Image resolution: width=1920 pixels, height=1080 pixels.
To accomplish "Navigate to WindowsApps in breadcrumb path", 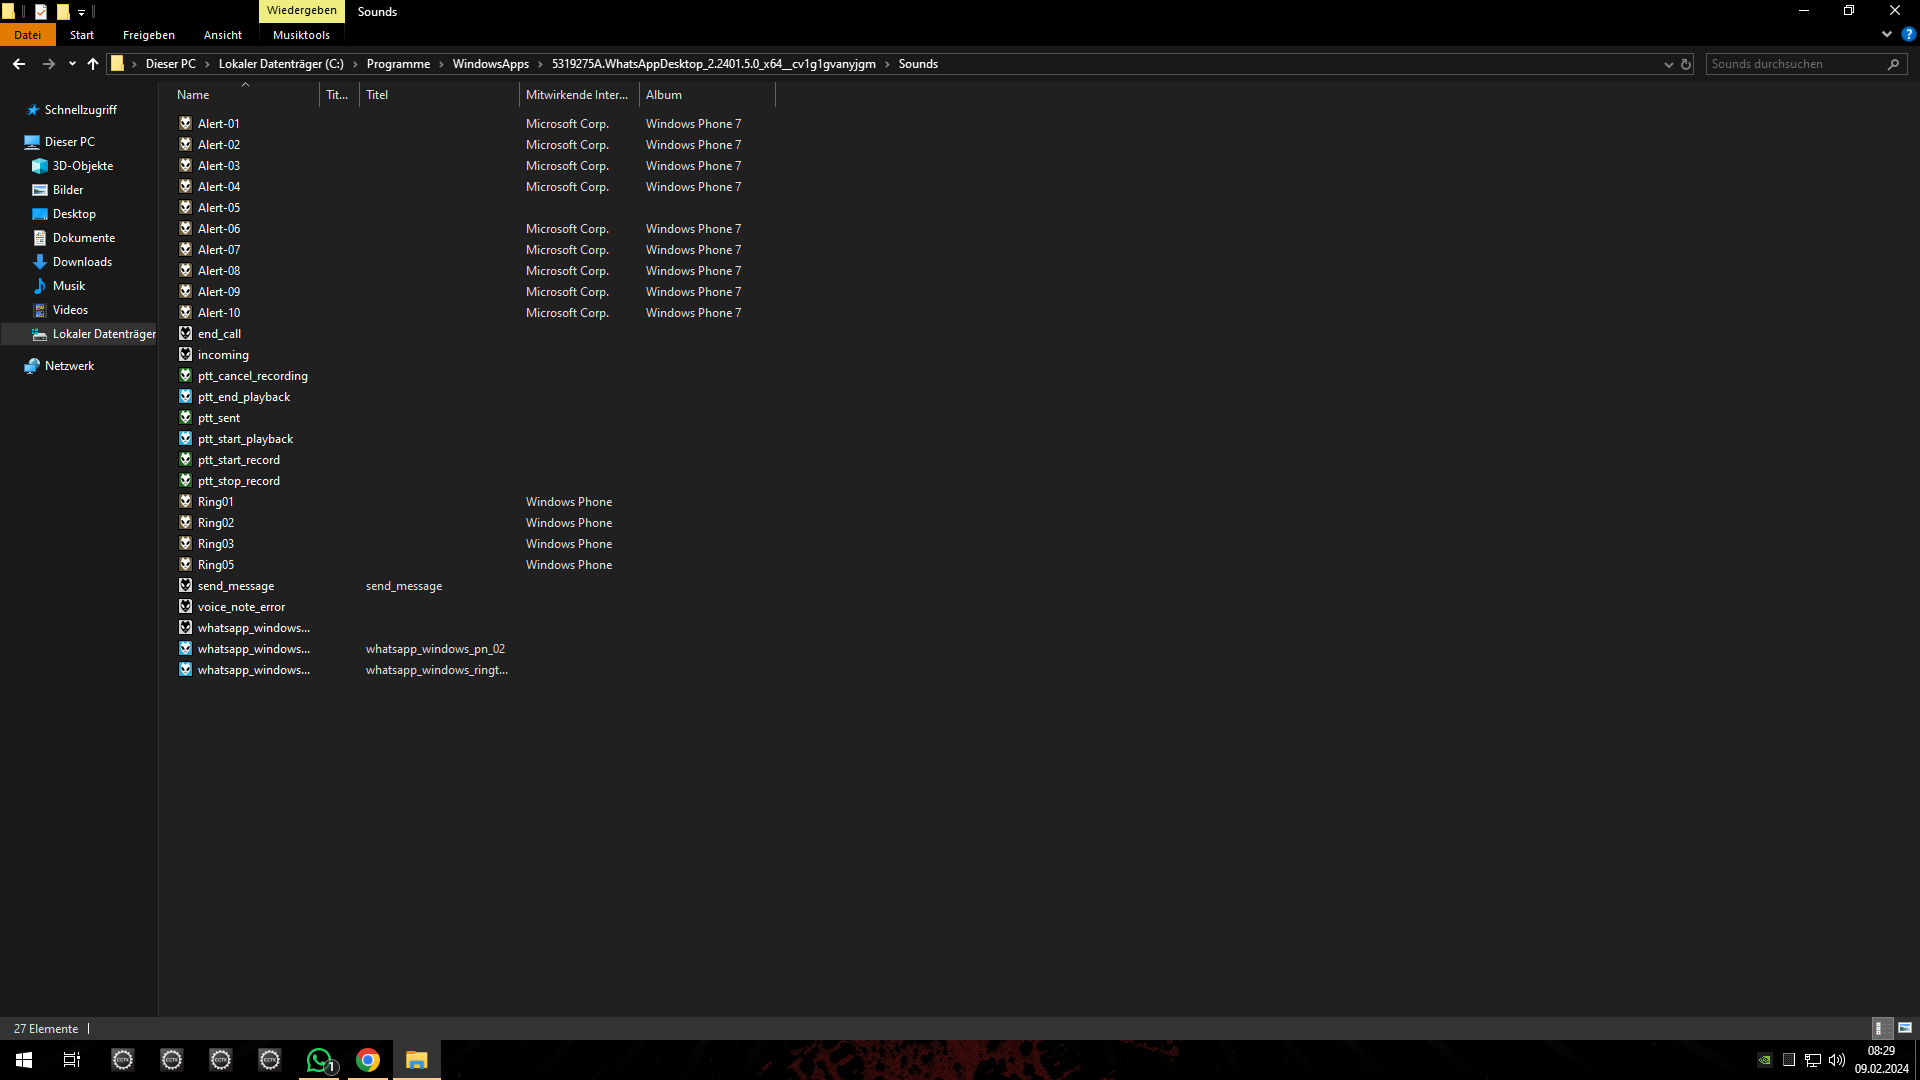I will (x=490, y=64).
